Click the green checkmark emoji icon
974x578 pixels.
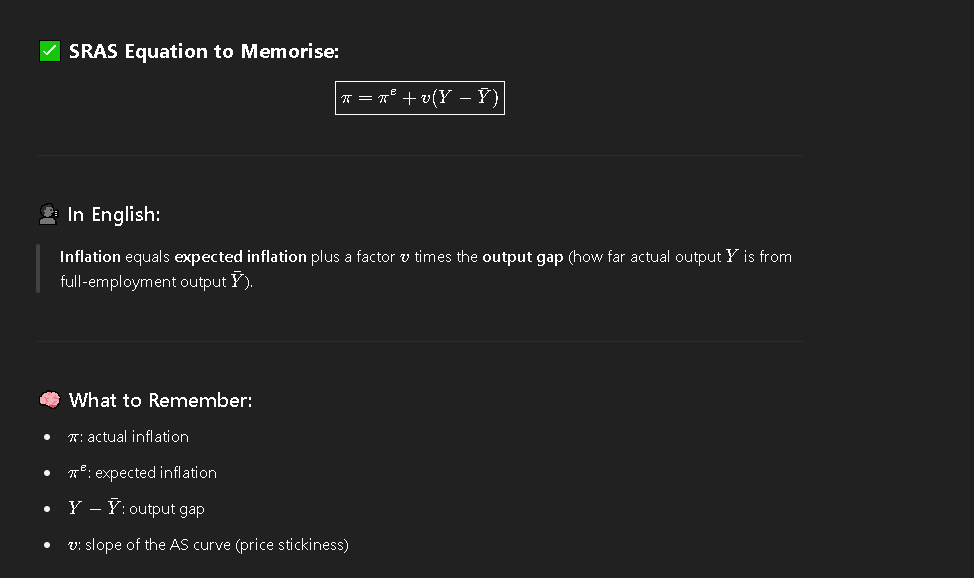50,51
